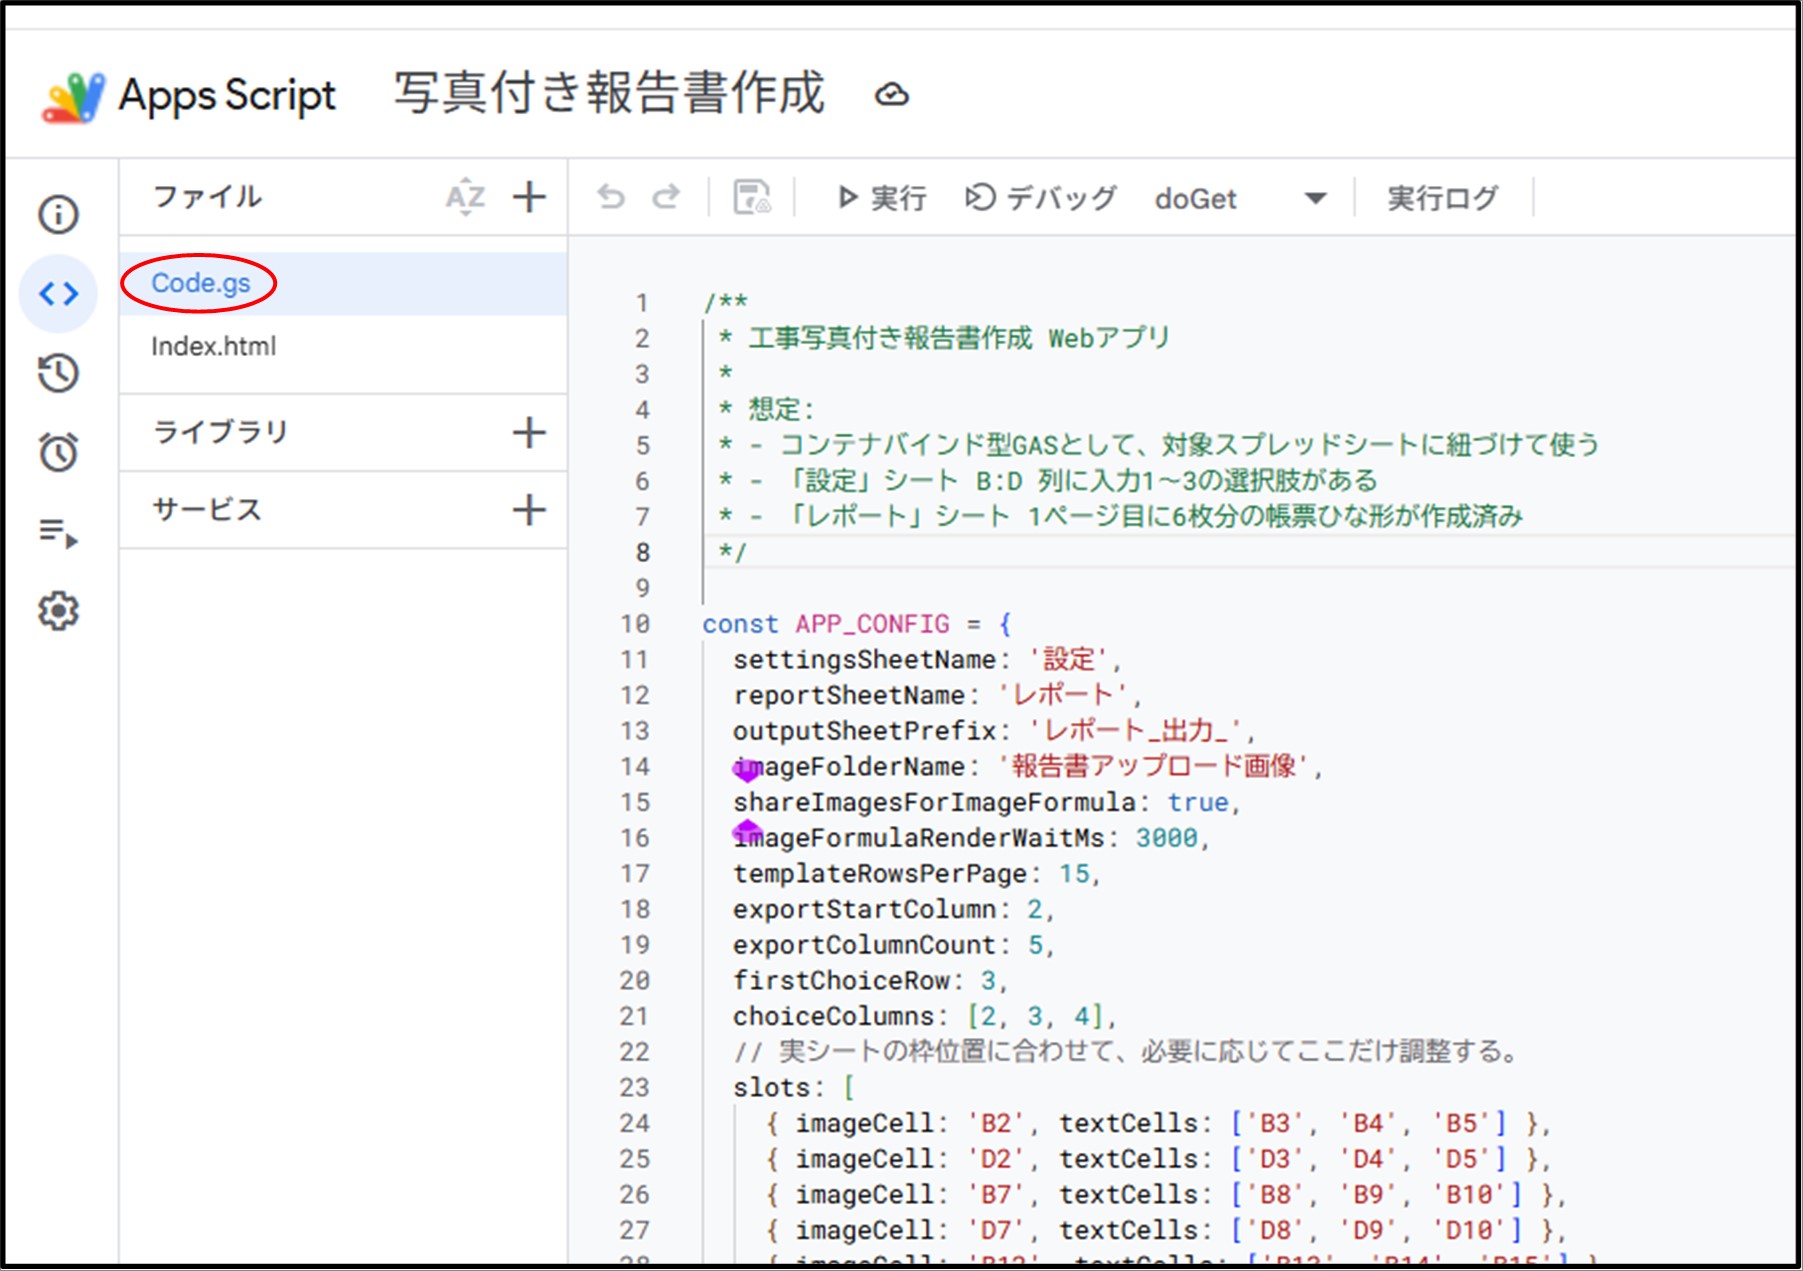Click line number 10 in gutter
This screenshot has width=1803, height=1271.
(635, 624)
